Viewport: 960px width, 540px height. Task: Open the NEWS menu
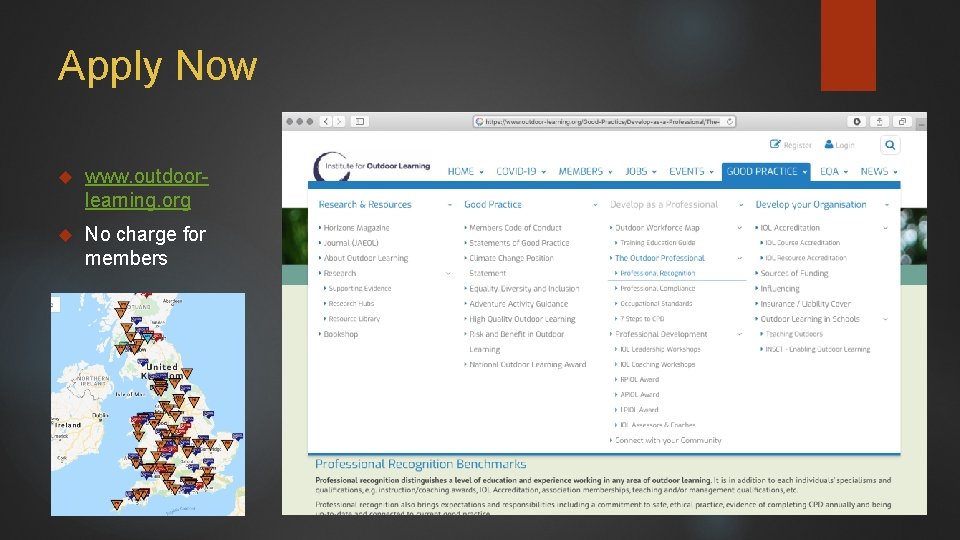pyautogui.click(x=879, y=171)
